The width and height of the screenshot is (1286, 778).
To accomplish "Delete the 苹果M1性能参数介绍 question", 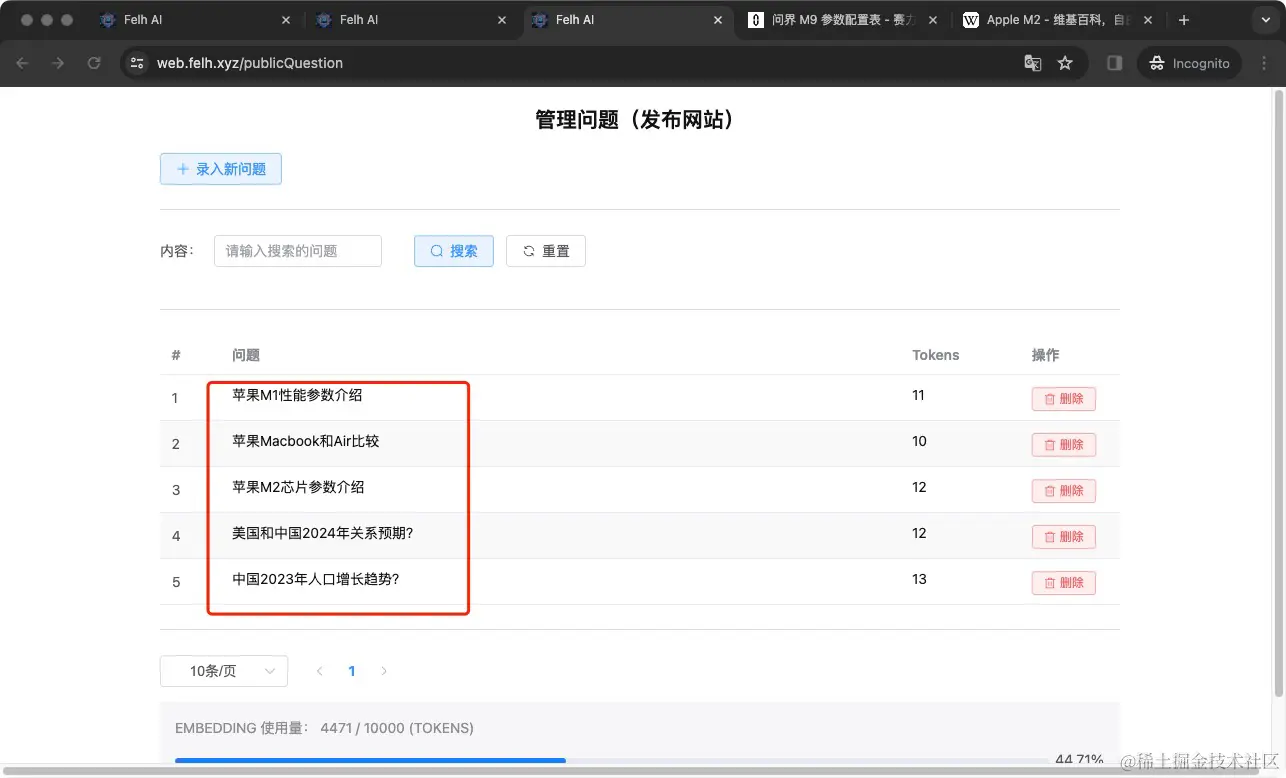I will tap(1064, 399).
